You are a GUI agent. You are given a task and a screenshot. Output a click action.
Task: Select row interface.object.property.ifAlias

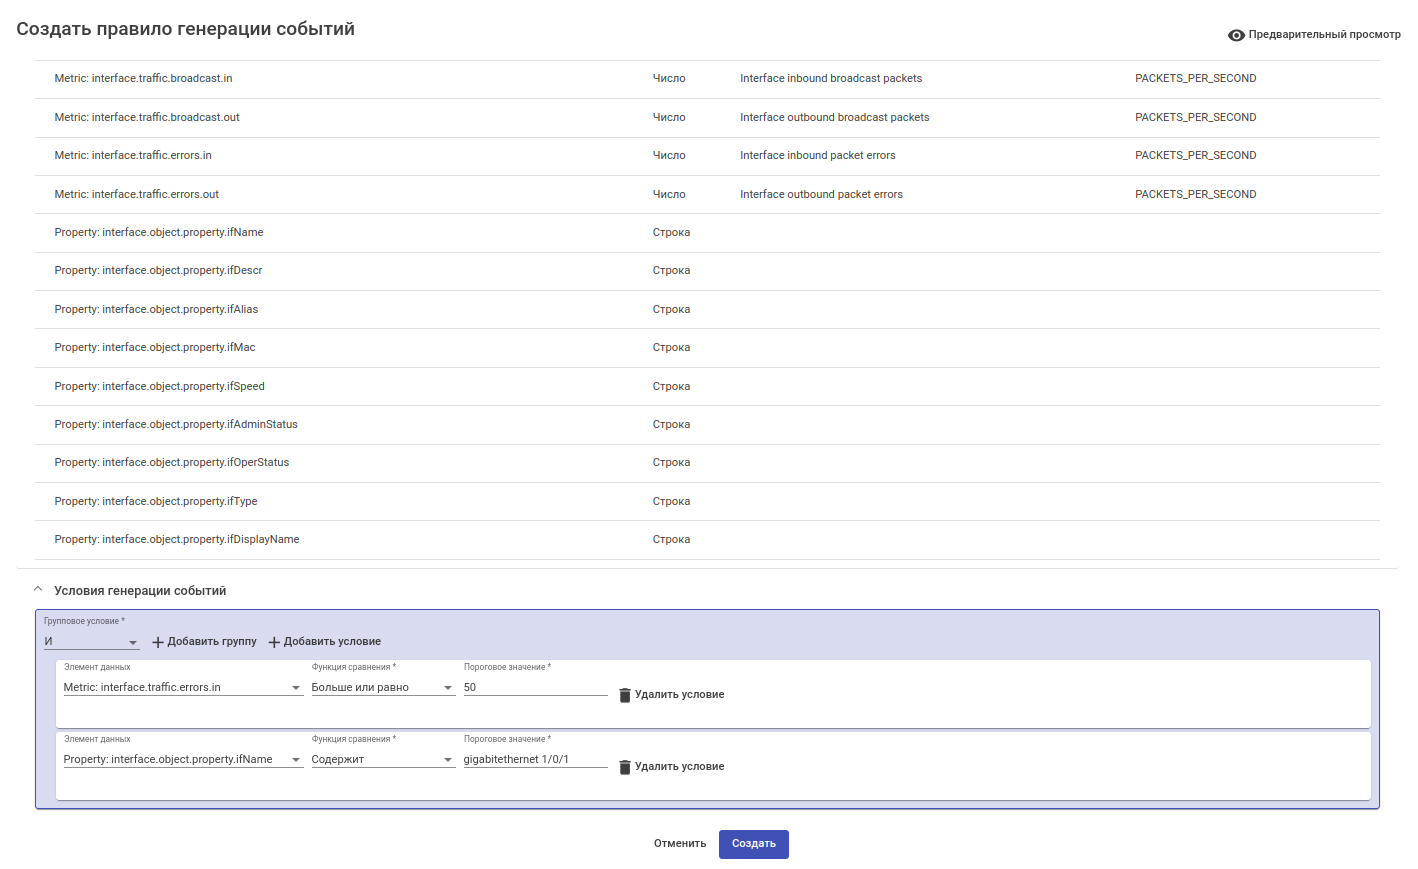(156, 310)
